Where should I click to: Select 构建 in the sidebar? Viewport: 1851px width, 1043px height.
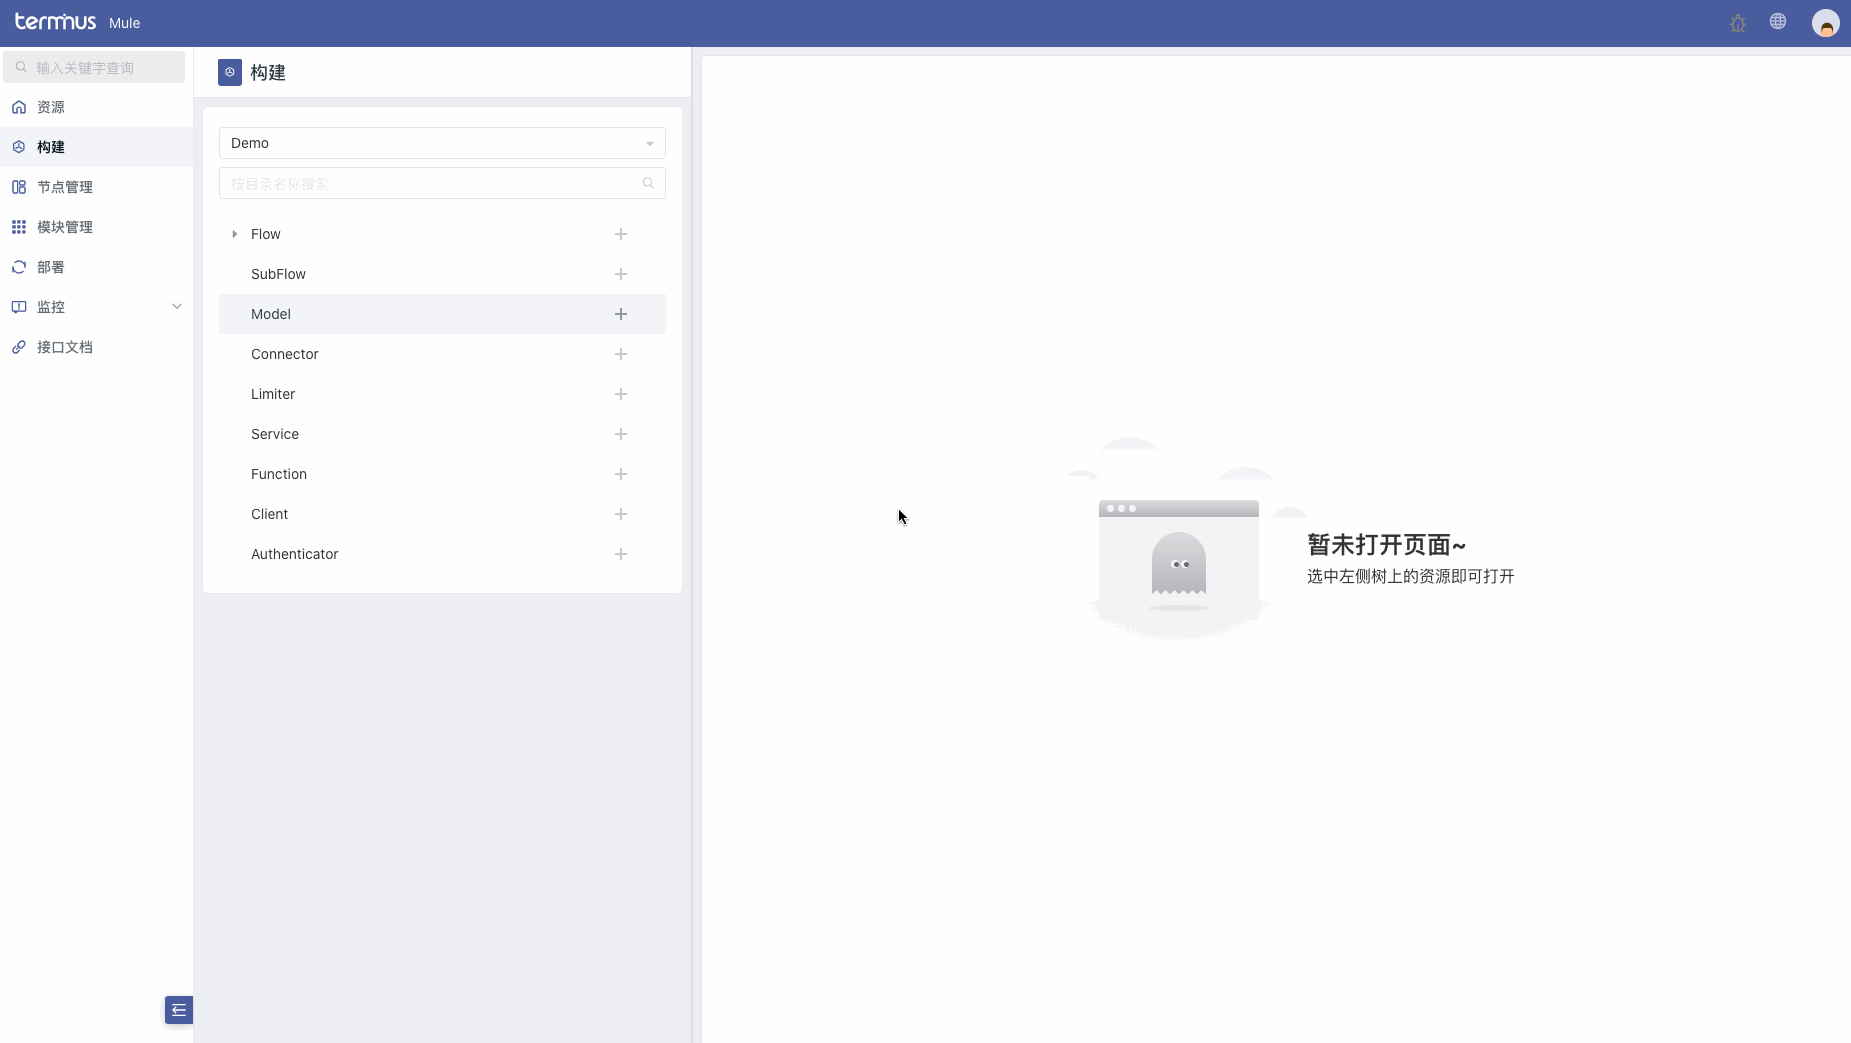point(96,147)
